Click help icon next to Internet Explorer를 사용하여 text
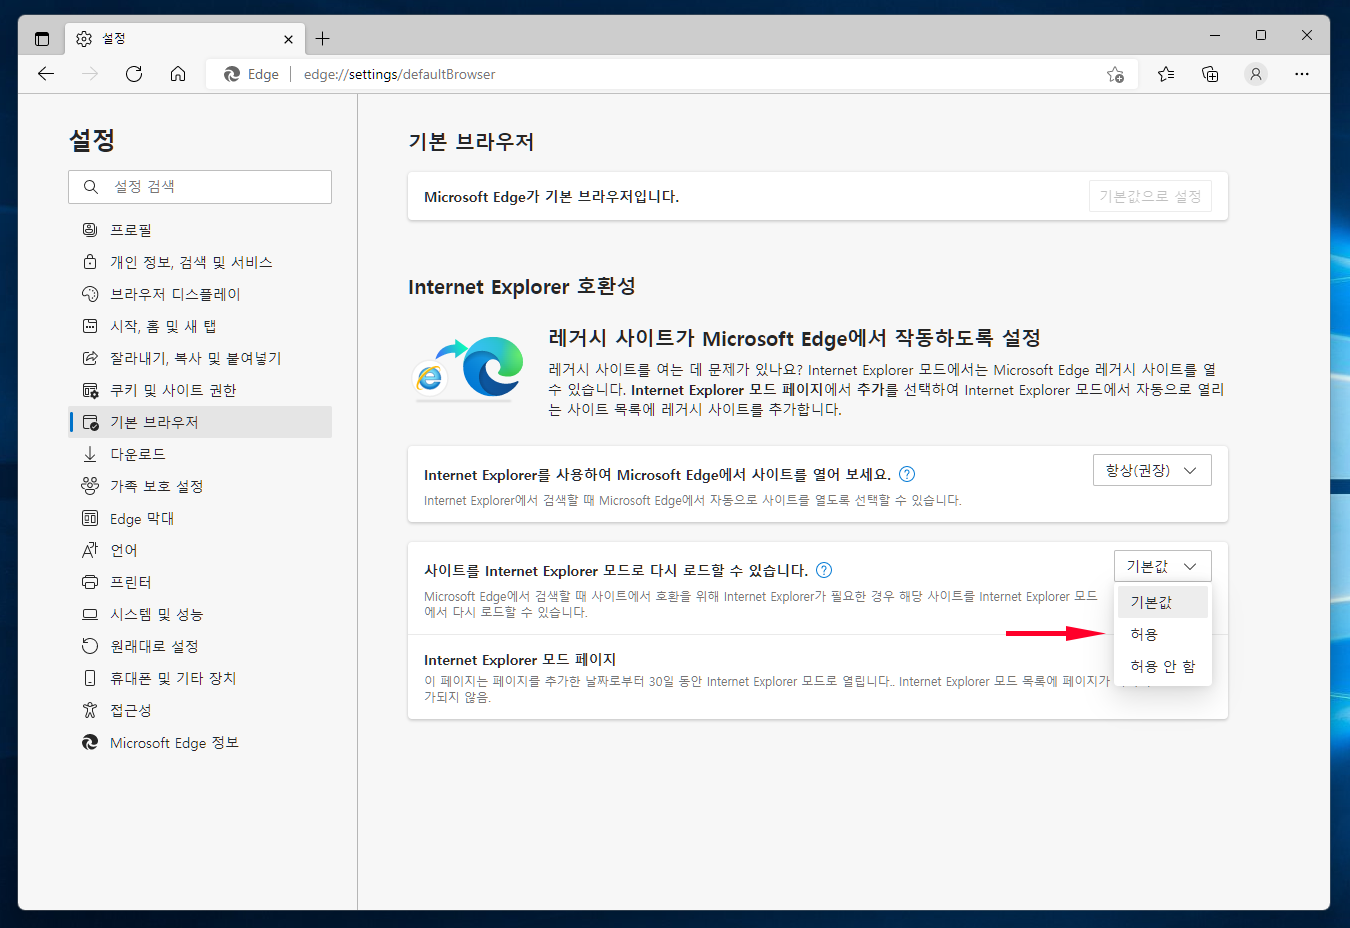Image resolution: width=1350 pixels, height=928 pixels. pyautogui.click(x=907, y=474)
